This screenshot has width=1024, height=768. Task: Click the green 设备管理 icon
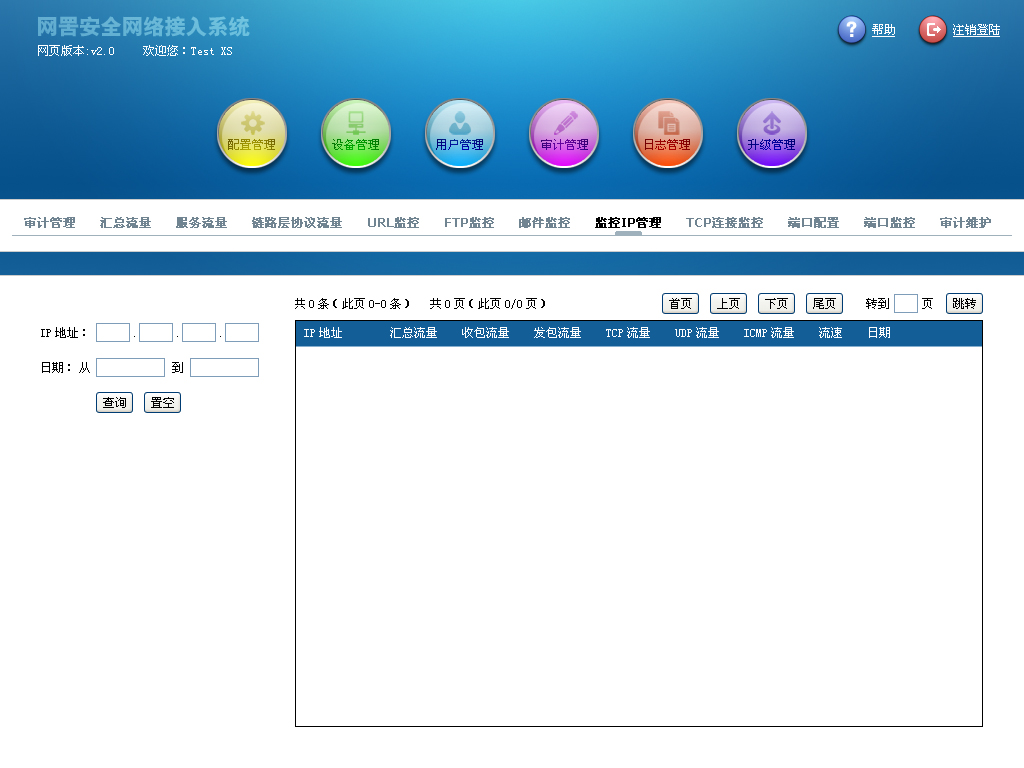[x=356, y=133]
